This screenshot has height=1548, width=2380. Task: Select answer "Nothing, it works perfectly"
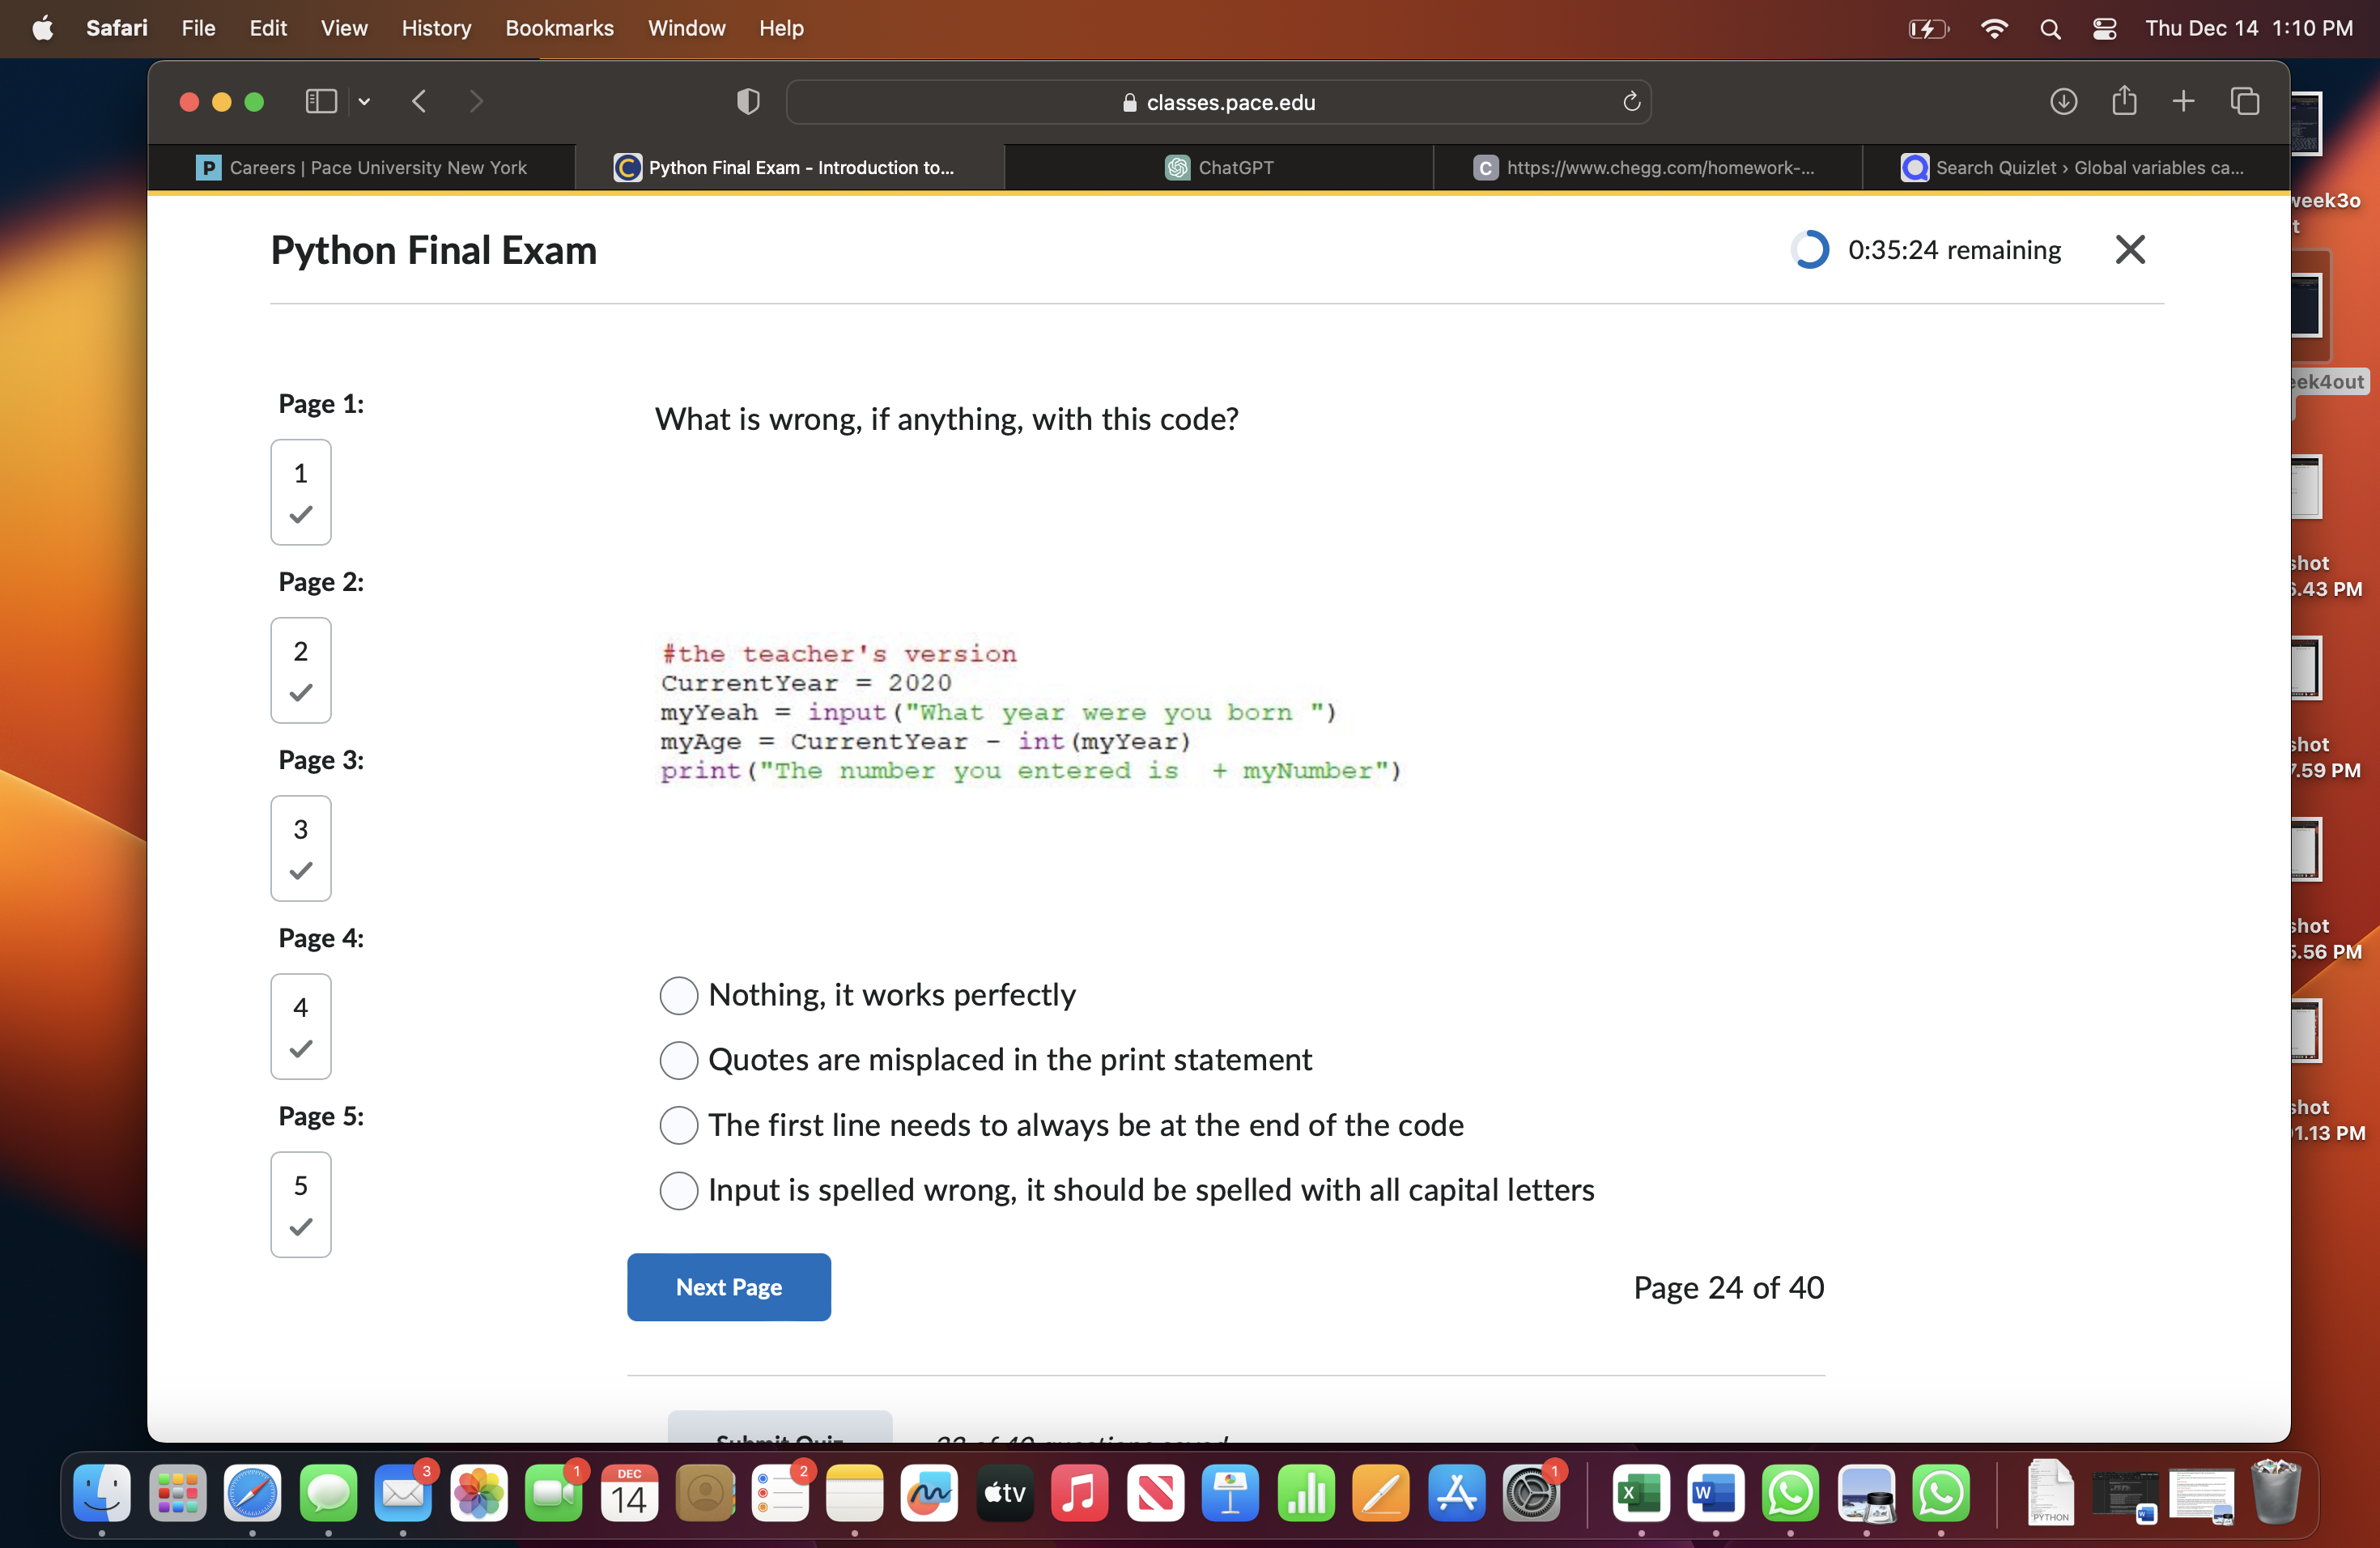pyautogui.click(x=679, y=995)
